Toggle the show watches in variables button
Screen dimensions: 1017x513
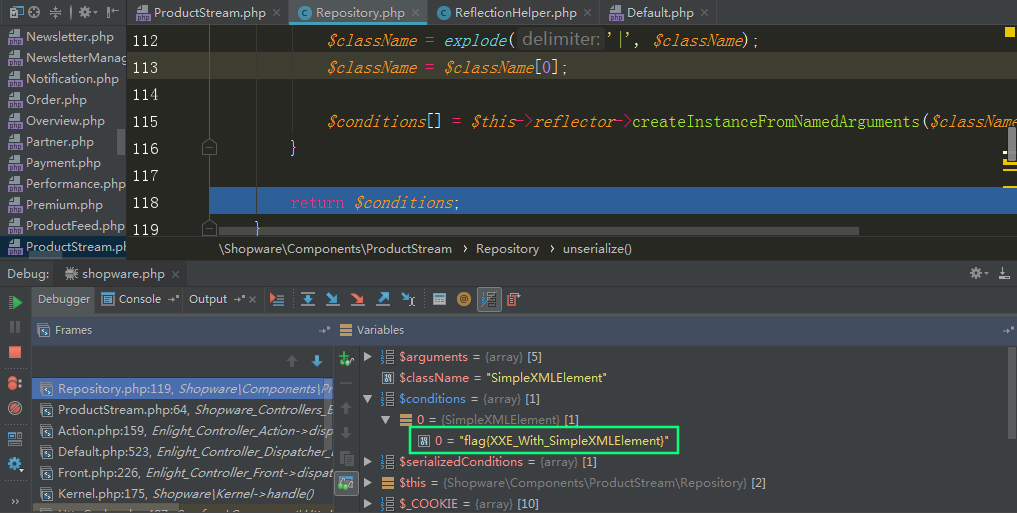(x=346, y=484)
